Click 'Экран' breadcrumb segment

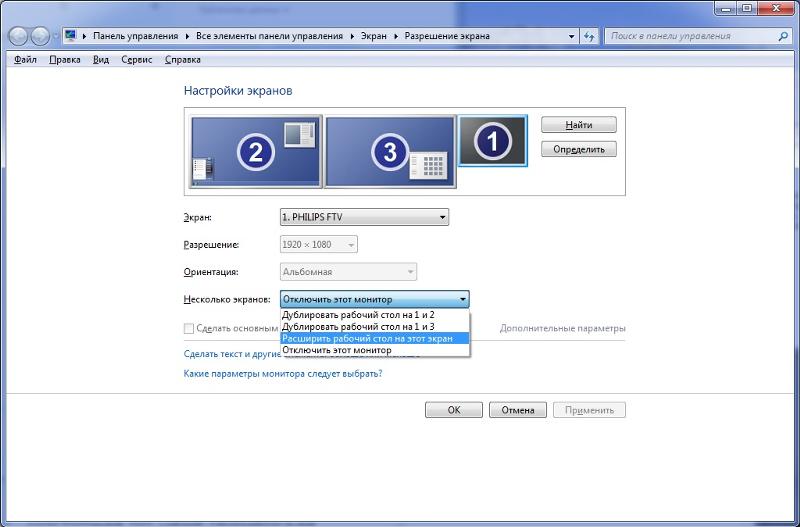[x=373, y=36]
